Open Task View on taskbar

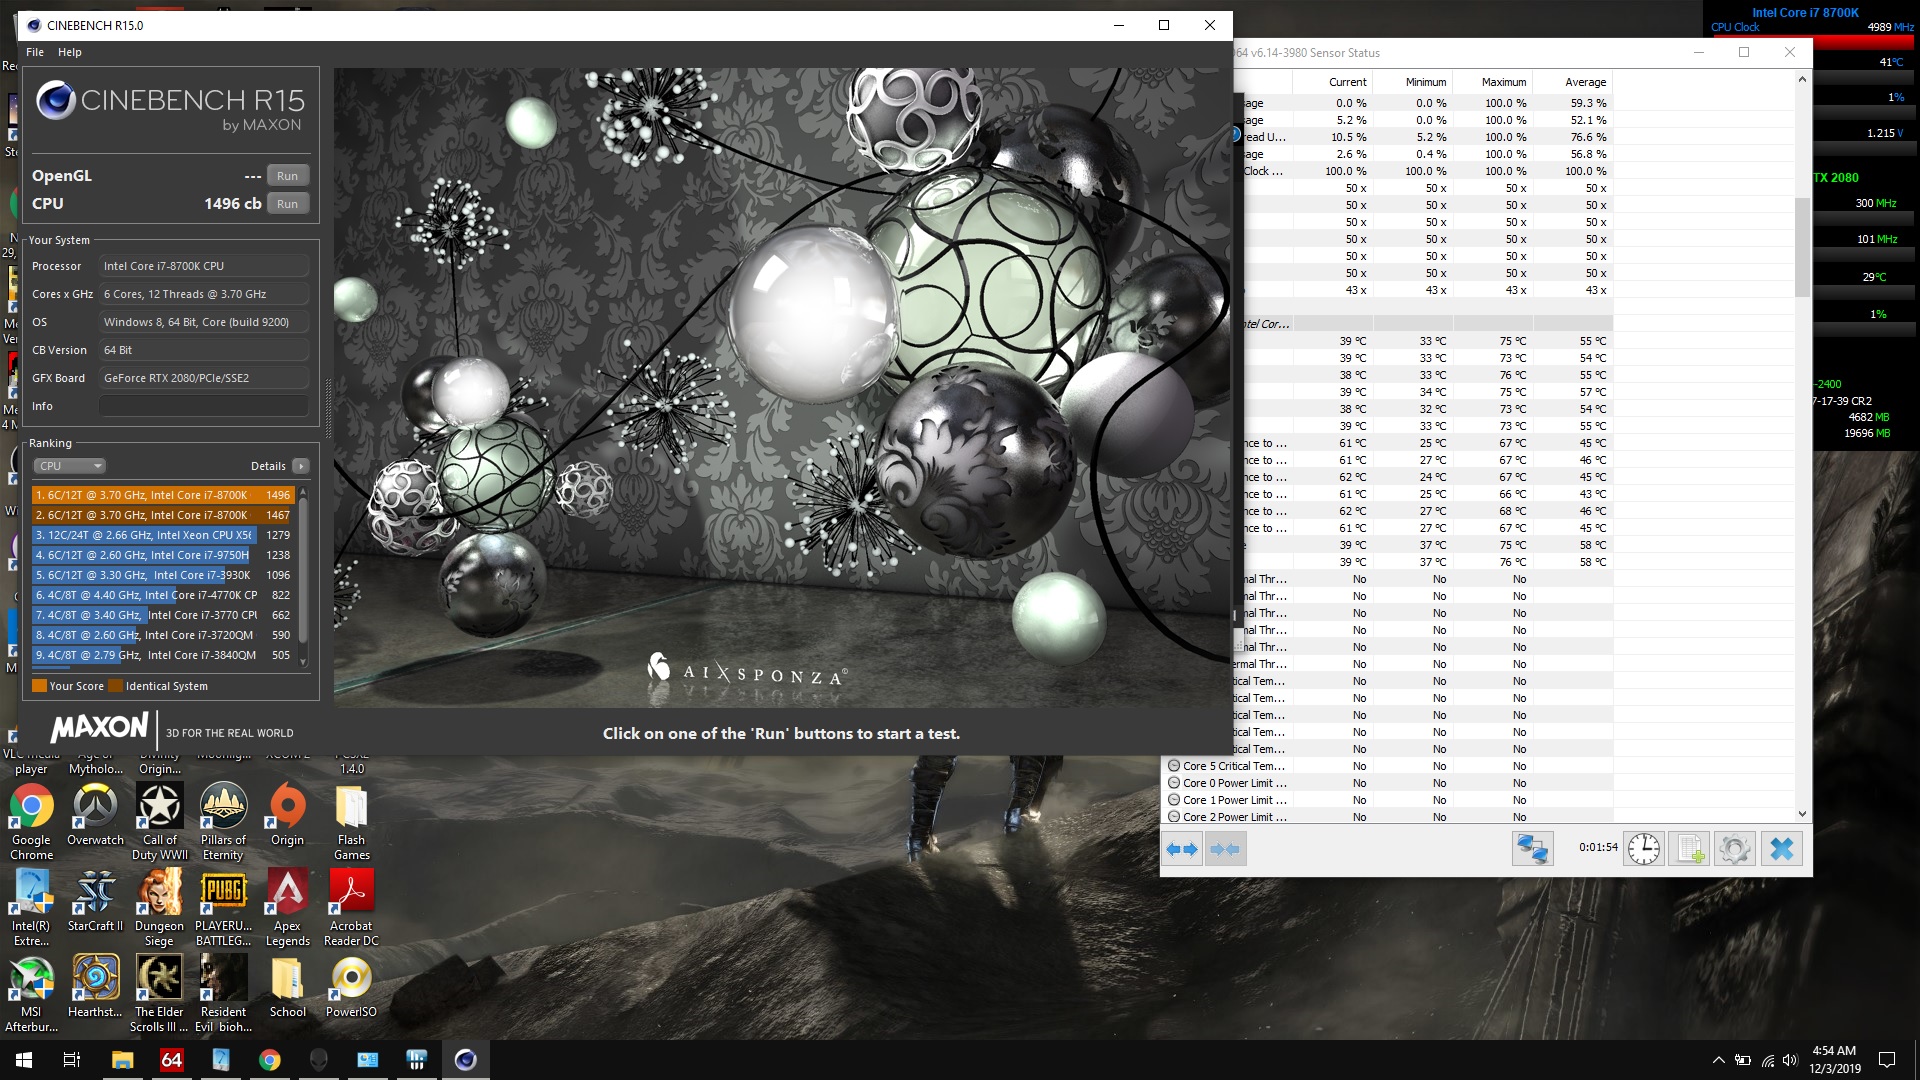[x=72, y=1060]
